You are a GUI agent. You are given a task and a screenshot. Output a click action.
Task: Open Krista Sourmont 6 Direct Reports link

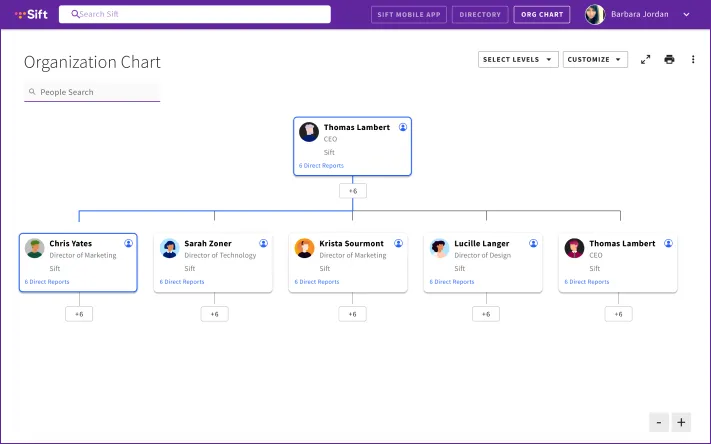[x=317, y=282]
